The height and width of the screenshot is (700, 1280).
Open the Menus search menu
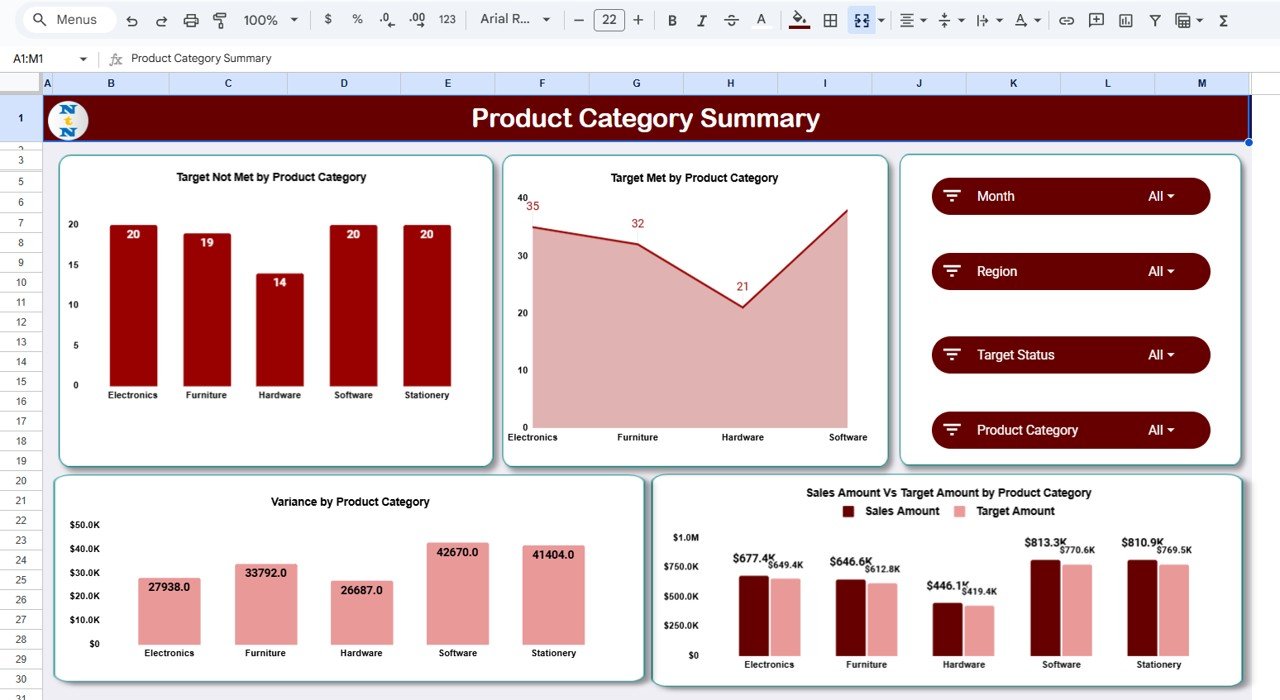(x=67, y=19)
